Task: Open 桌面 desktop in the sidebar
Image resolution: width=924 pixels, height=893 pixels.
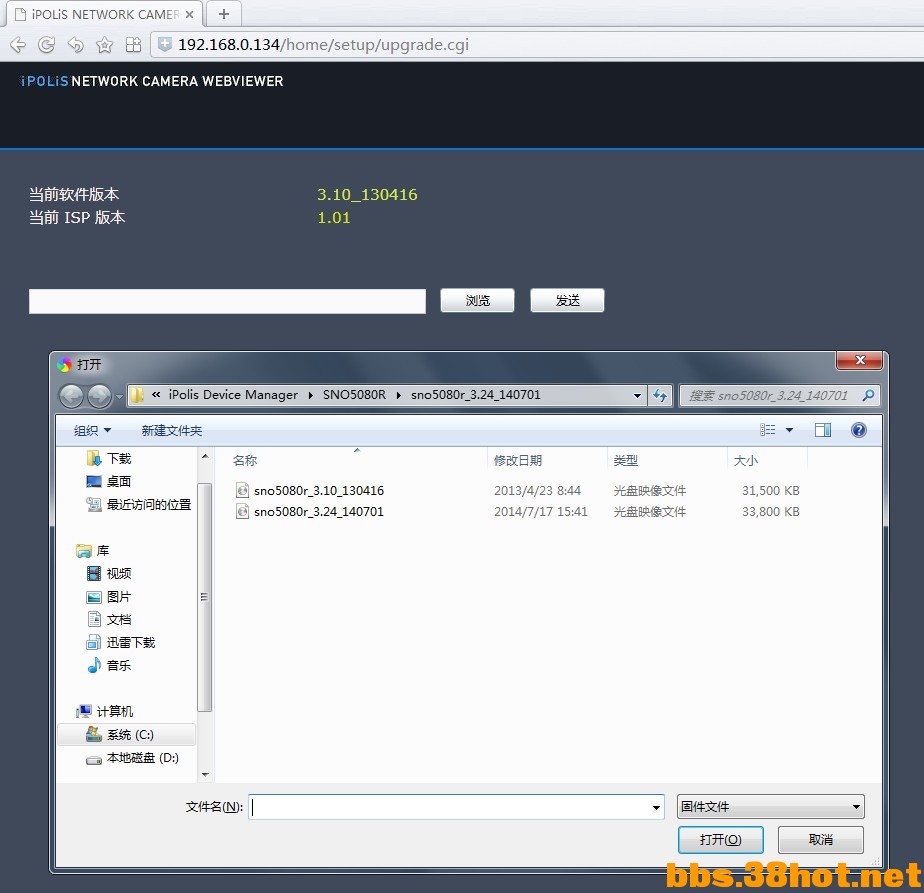Action: coord(118,482)
